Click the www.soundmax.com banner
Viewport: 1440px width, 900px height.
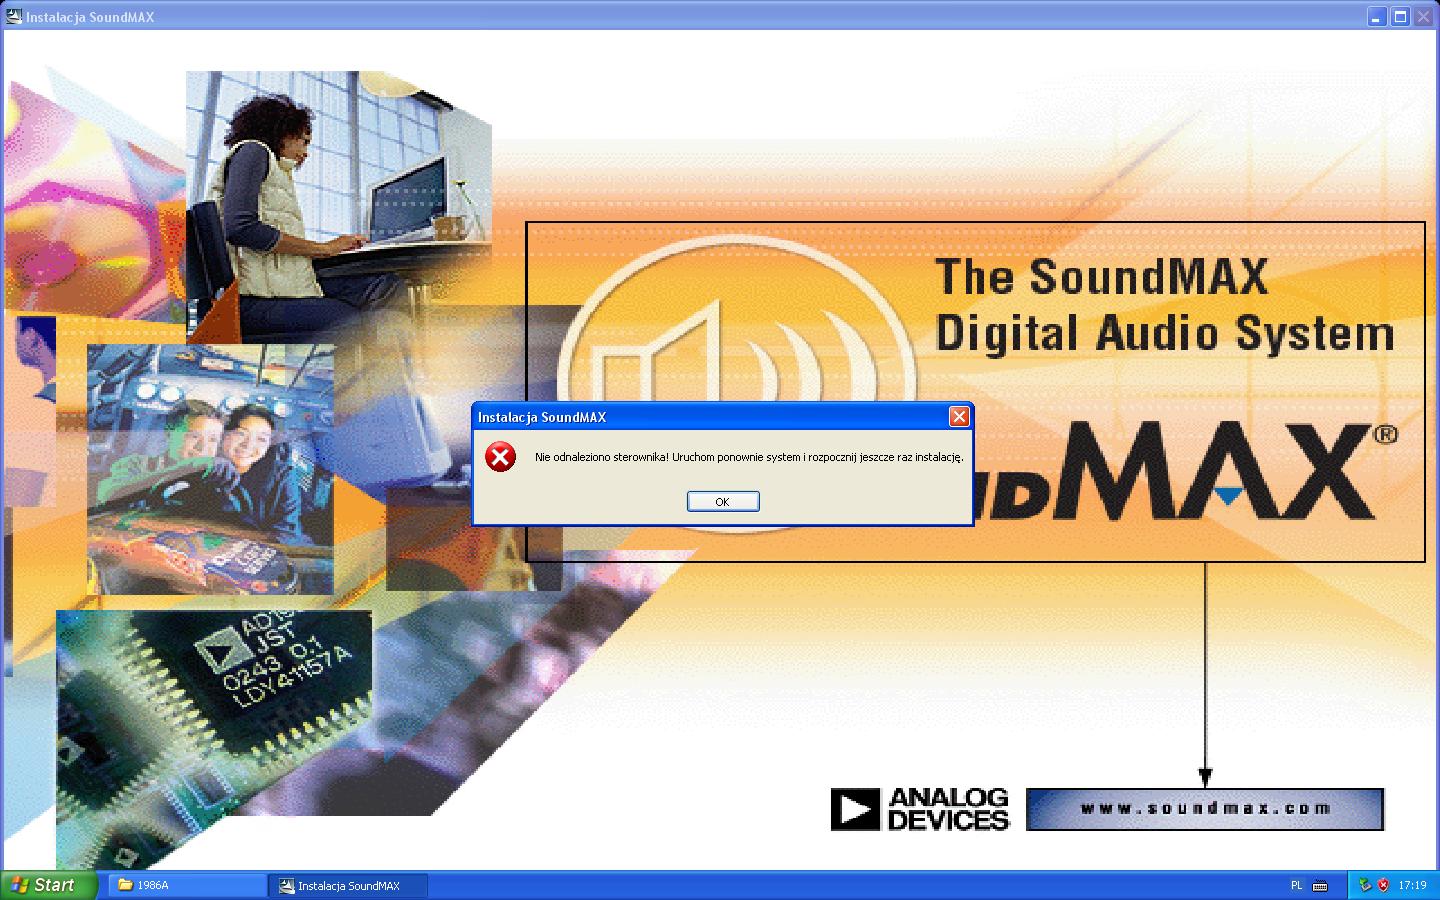point(1205,809)
